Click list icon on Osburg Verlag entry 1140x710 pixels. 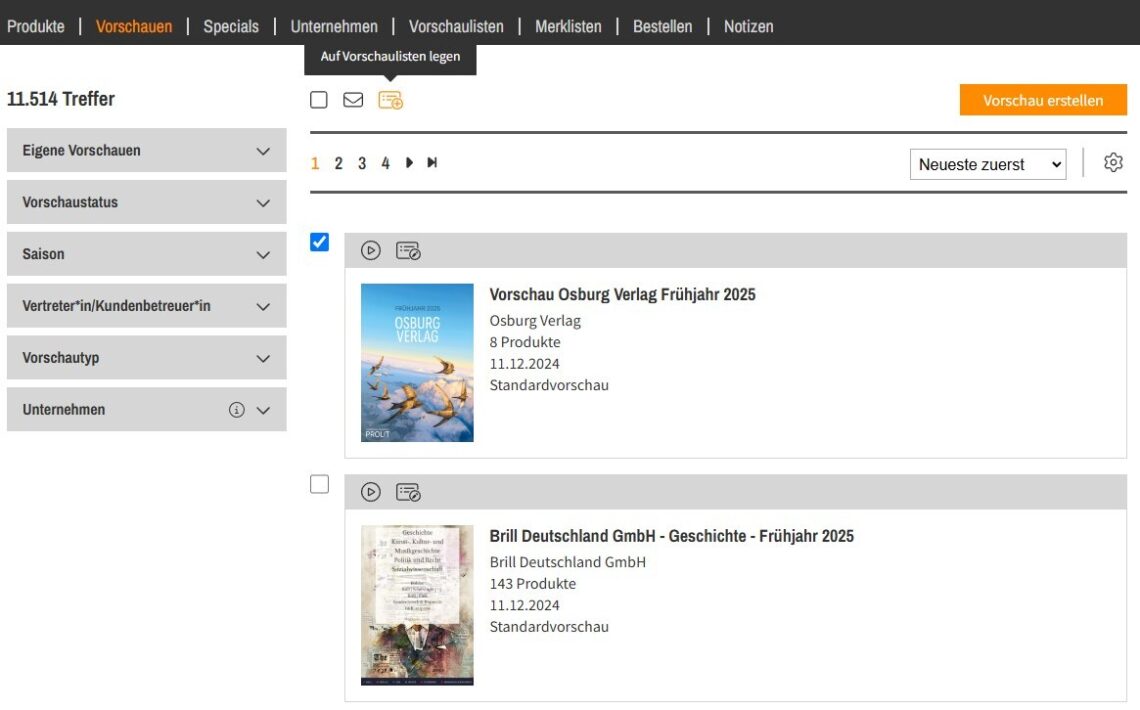click(408, 251)
